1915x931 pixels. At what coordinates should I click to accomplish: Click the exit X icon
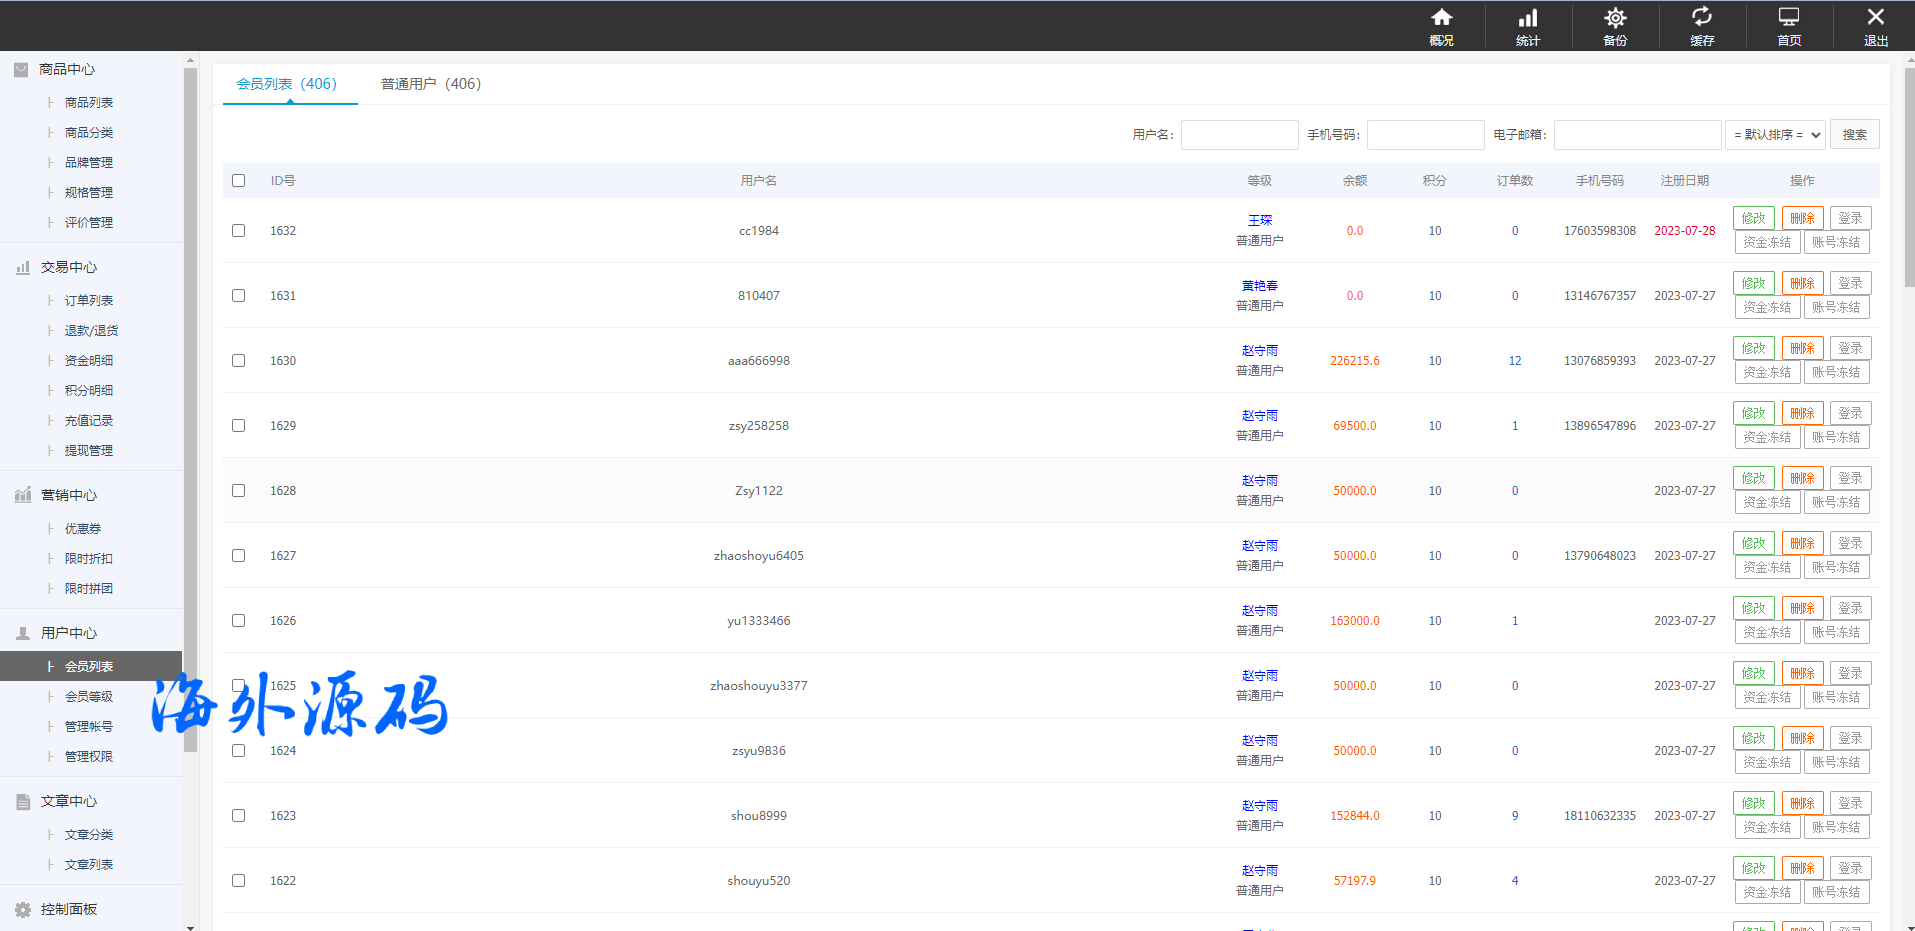[1875, 18]
